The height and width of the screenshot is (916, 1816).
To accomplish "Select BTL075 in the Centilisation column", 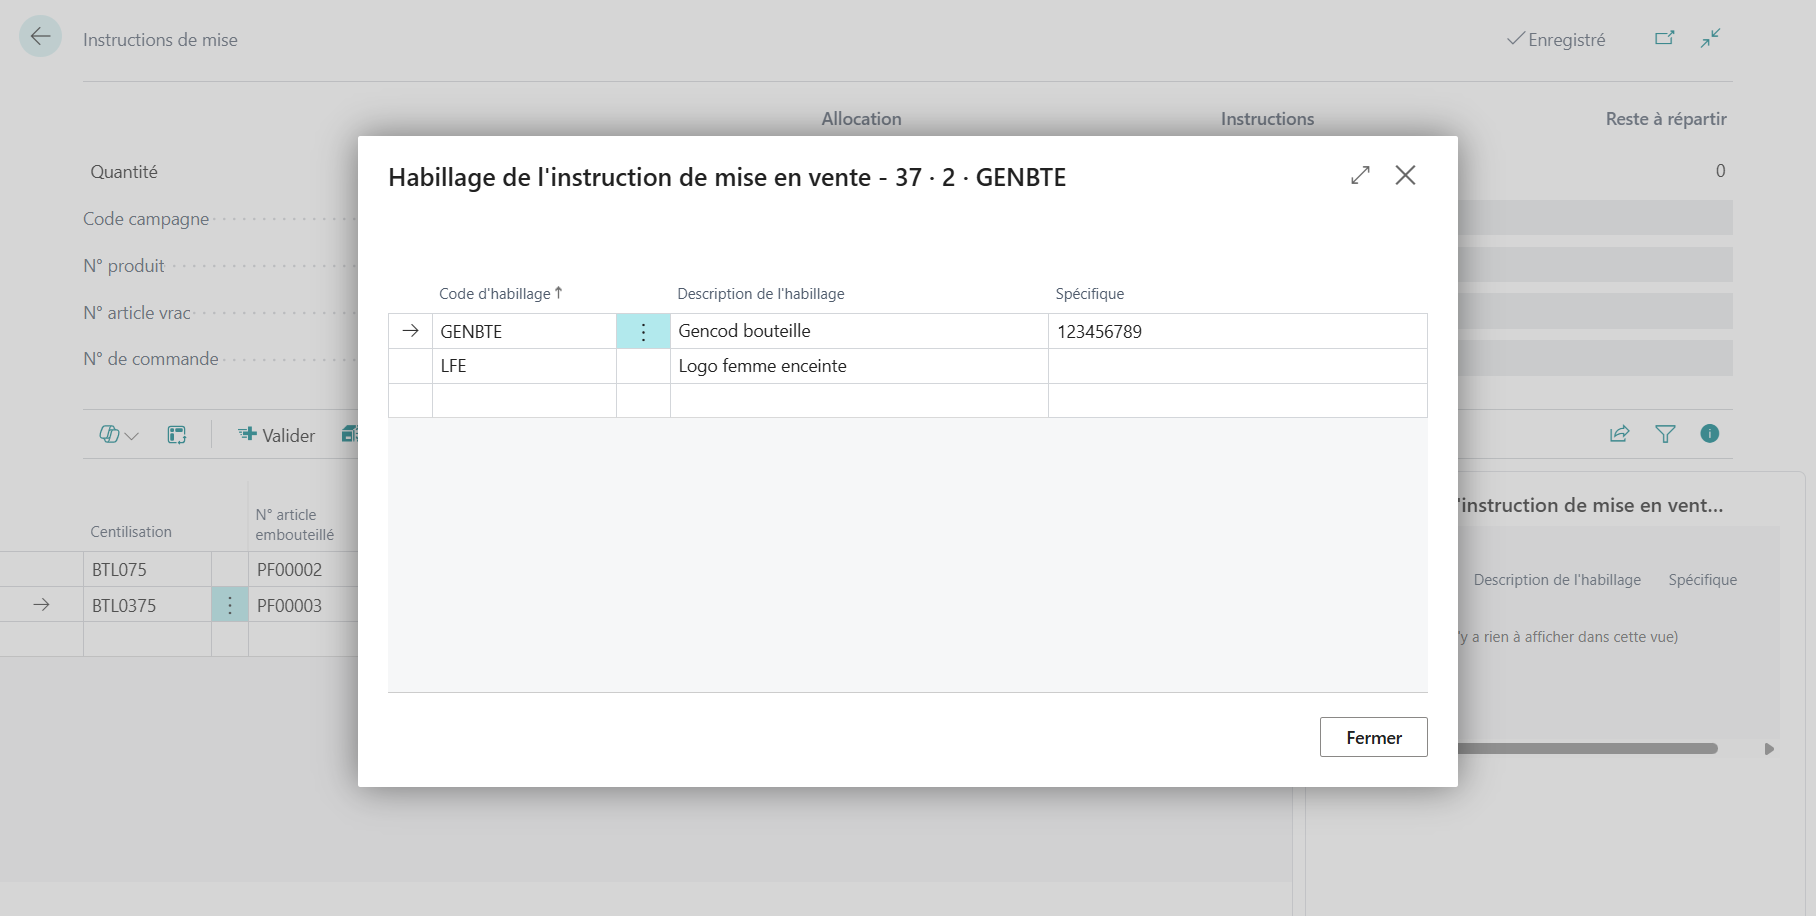I will pyautogui.click(x=147, y=570).
